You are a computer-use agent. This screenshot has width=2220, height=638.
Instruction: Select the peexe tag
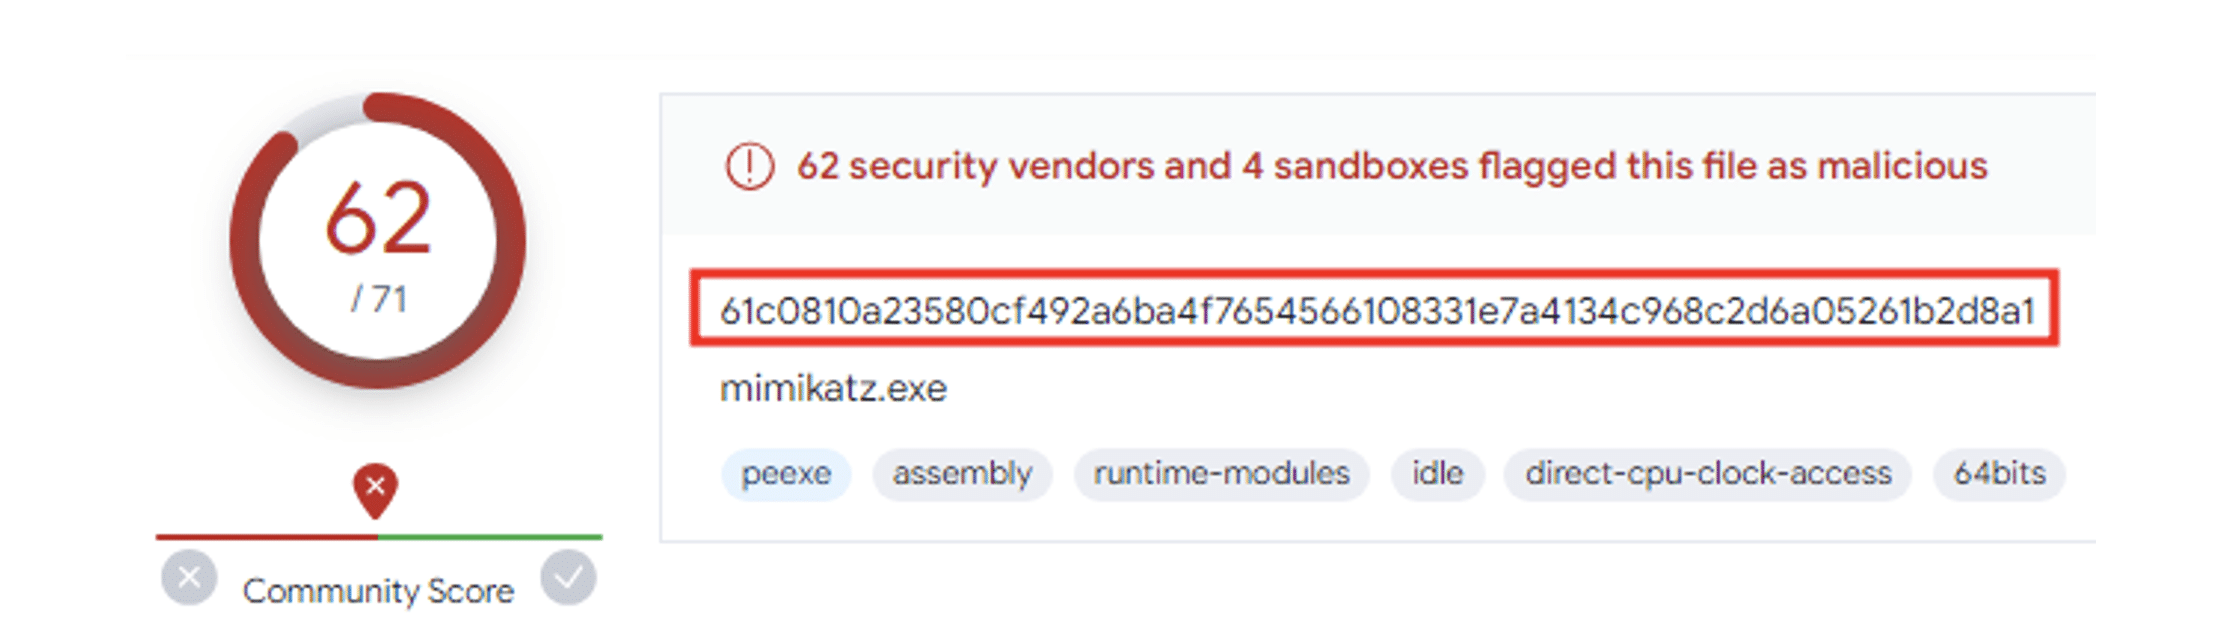pyautogui.click(x=786, y=473)
